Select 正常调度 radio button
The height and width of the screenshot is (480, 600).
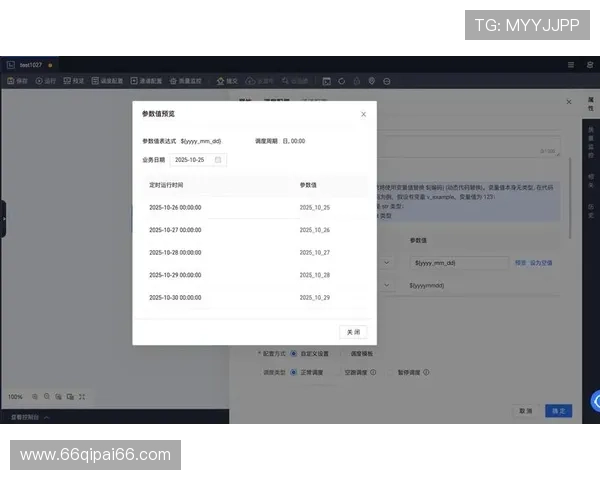click(293, 372)
